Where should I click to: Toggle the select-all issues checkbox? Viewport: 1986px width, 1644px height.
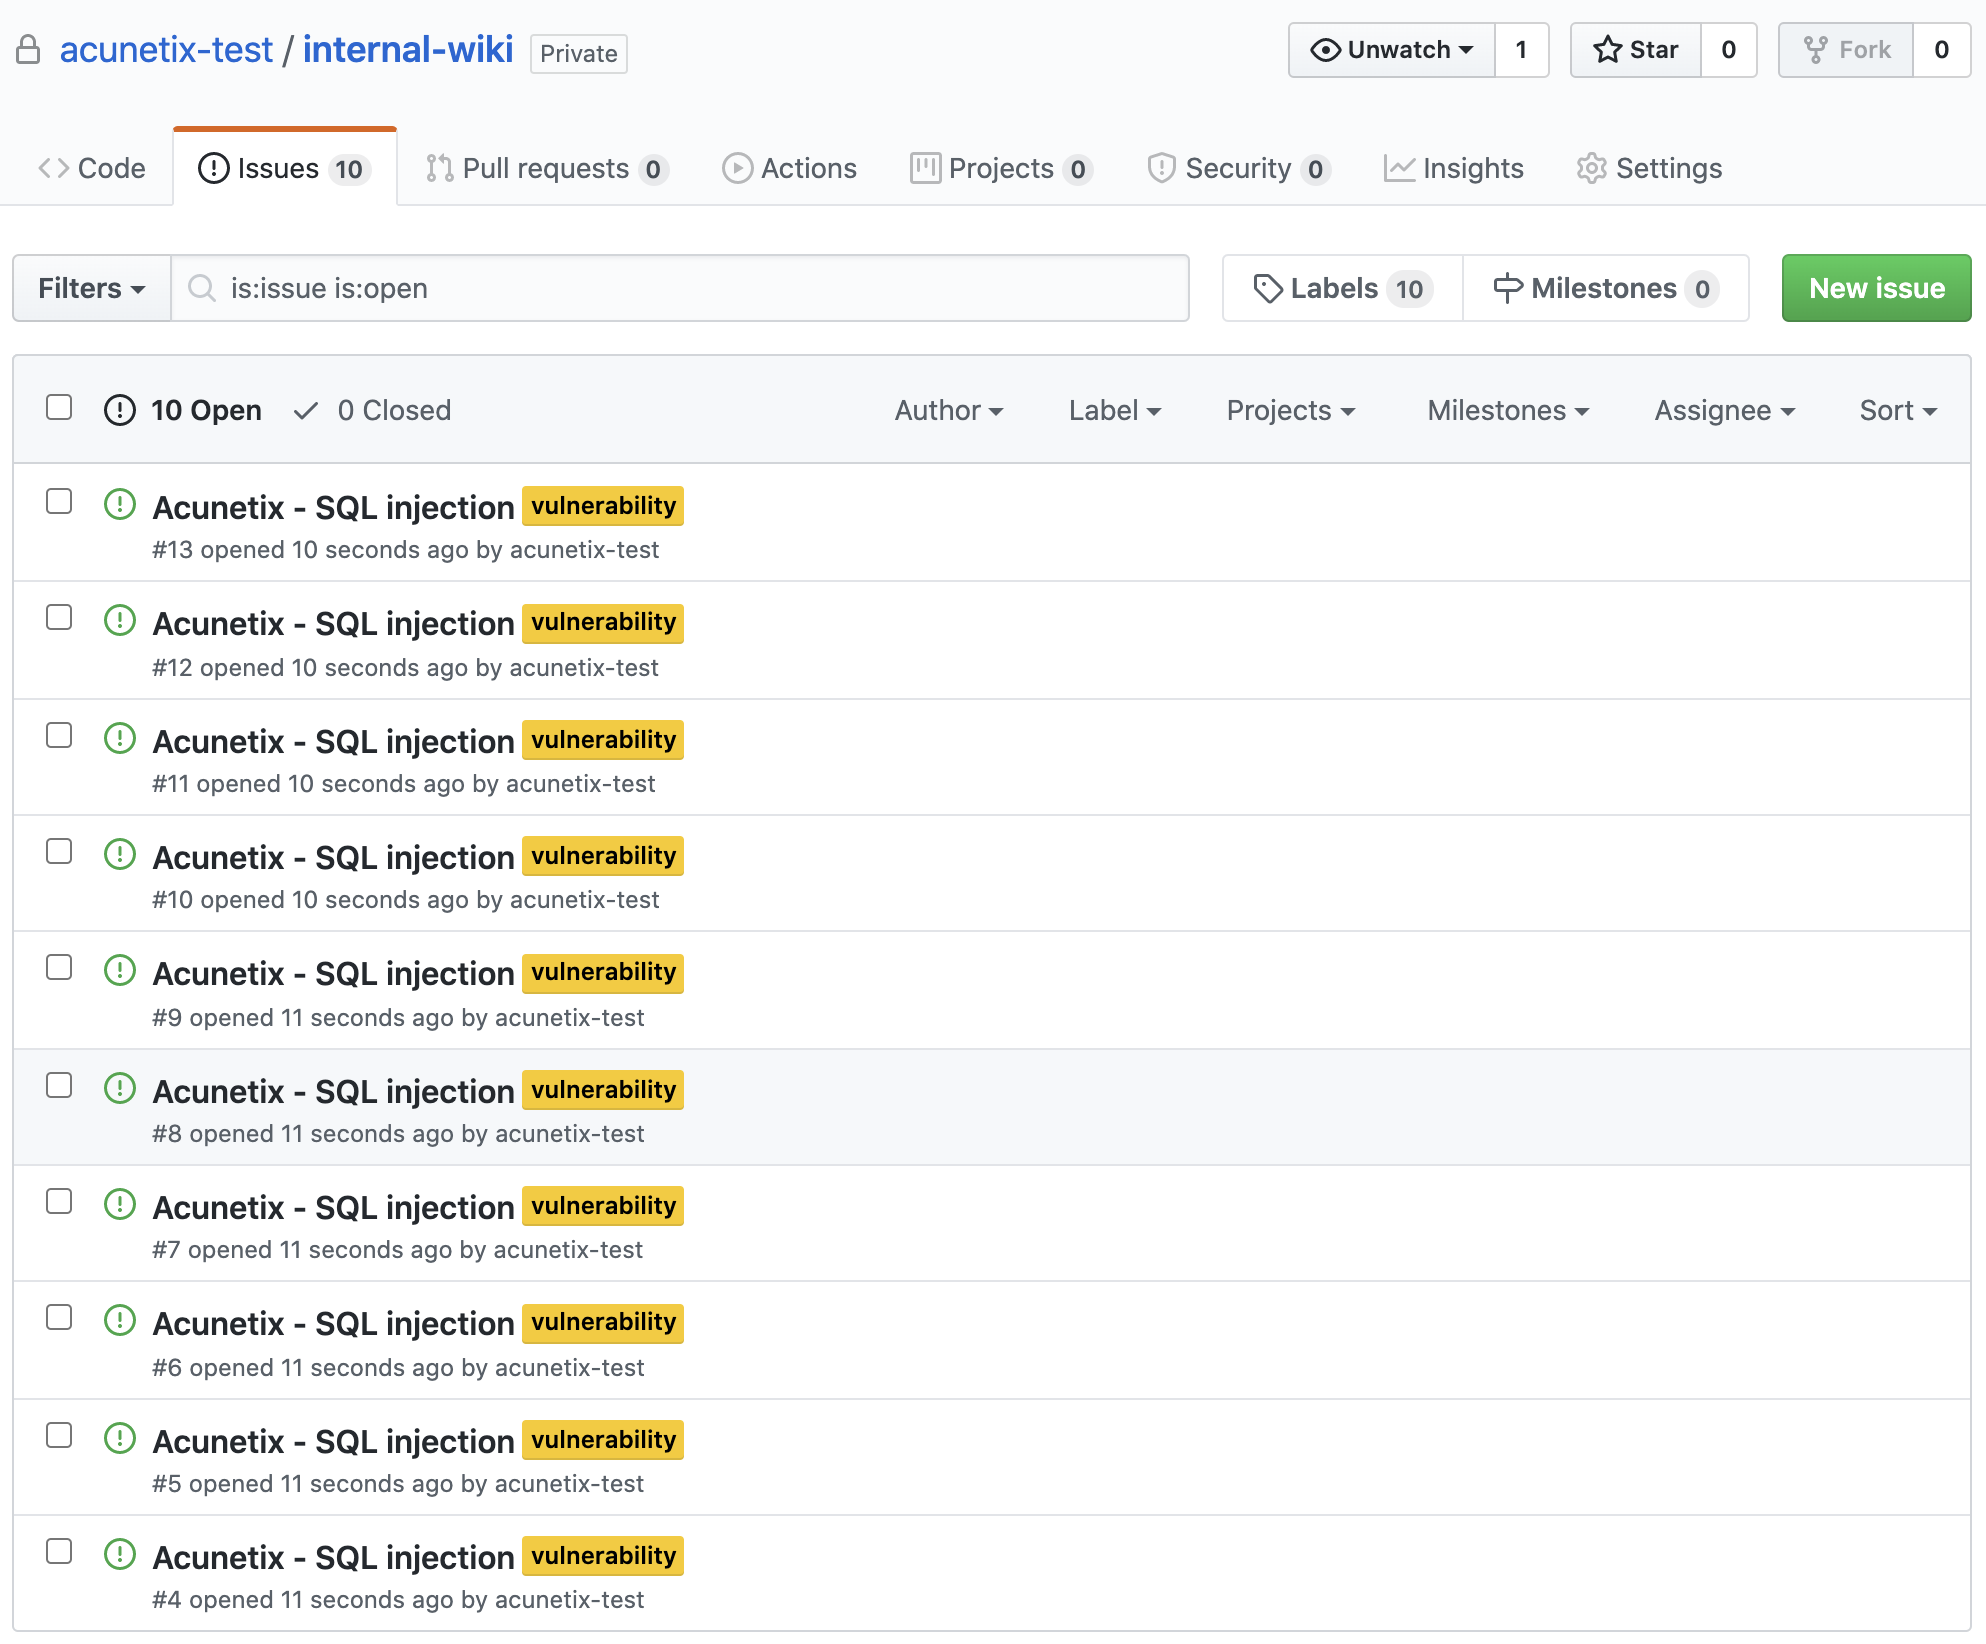pos(59,407)
